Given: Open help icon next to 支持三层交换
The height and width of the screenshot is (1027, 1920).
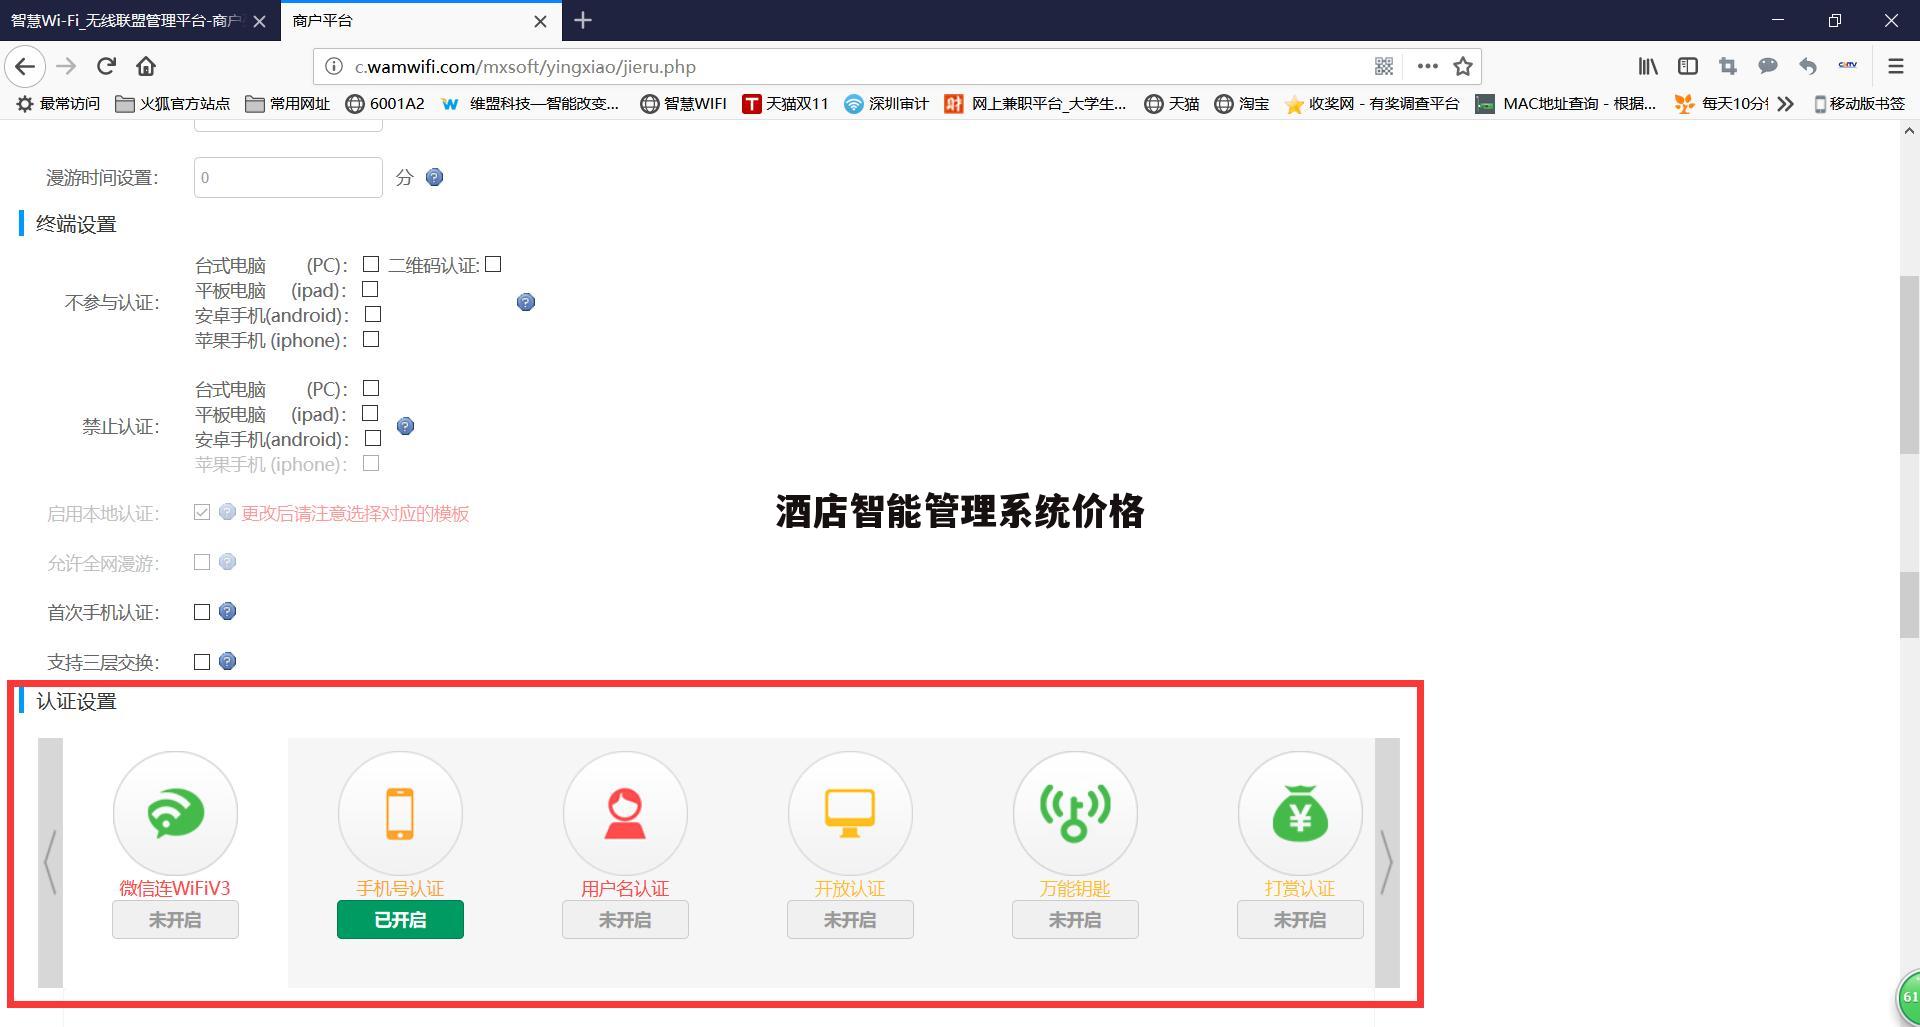Looking at the screenshot, I should point(228,661).
